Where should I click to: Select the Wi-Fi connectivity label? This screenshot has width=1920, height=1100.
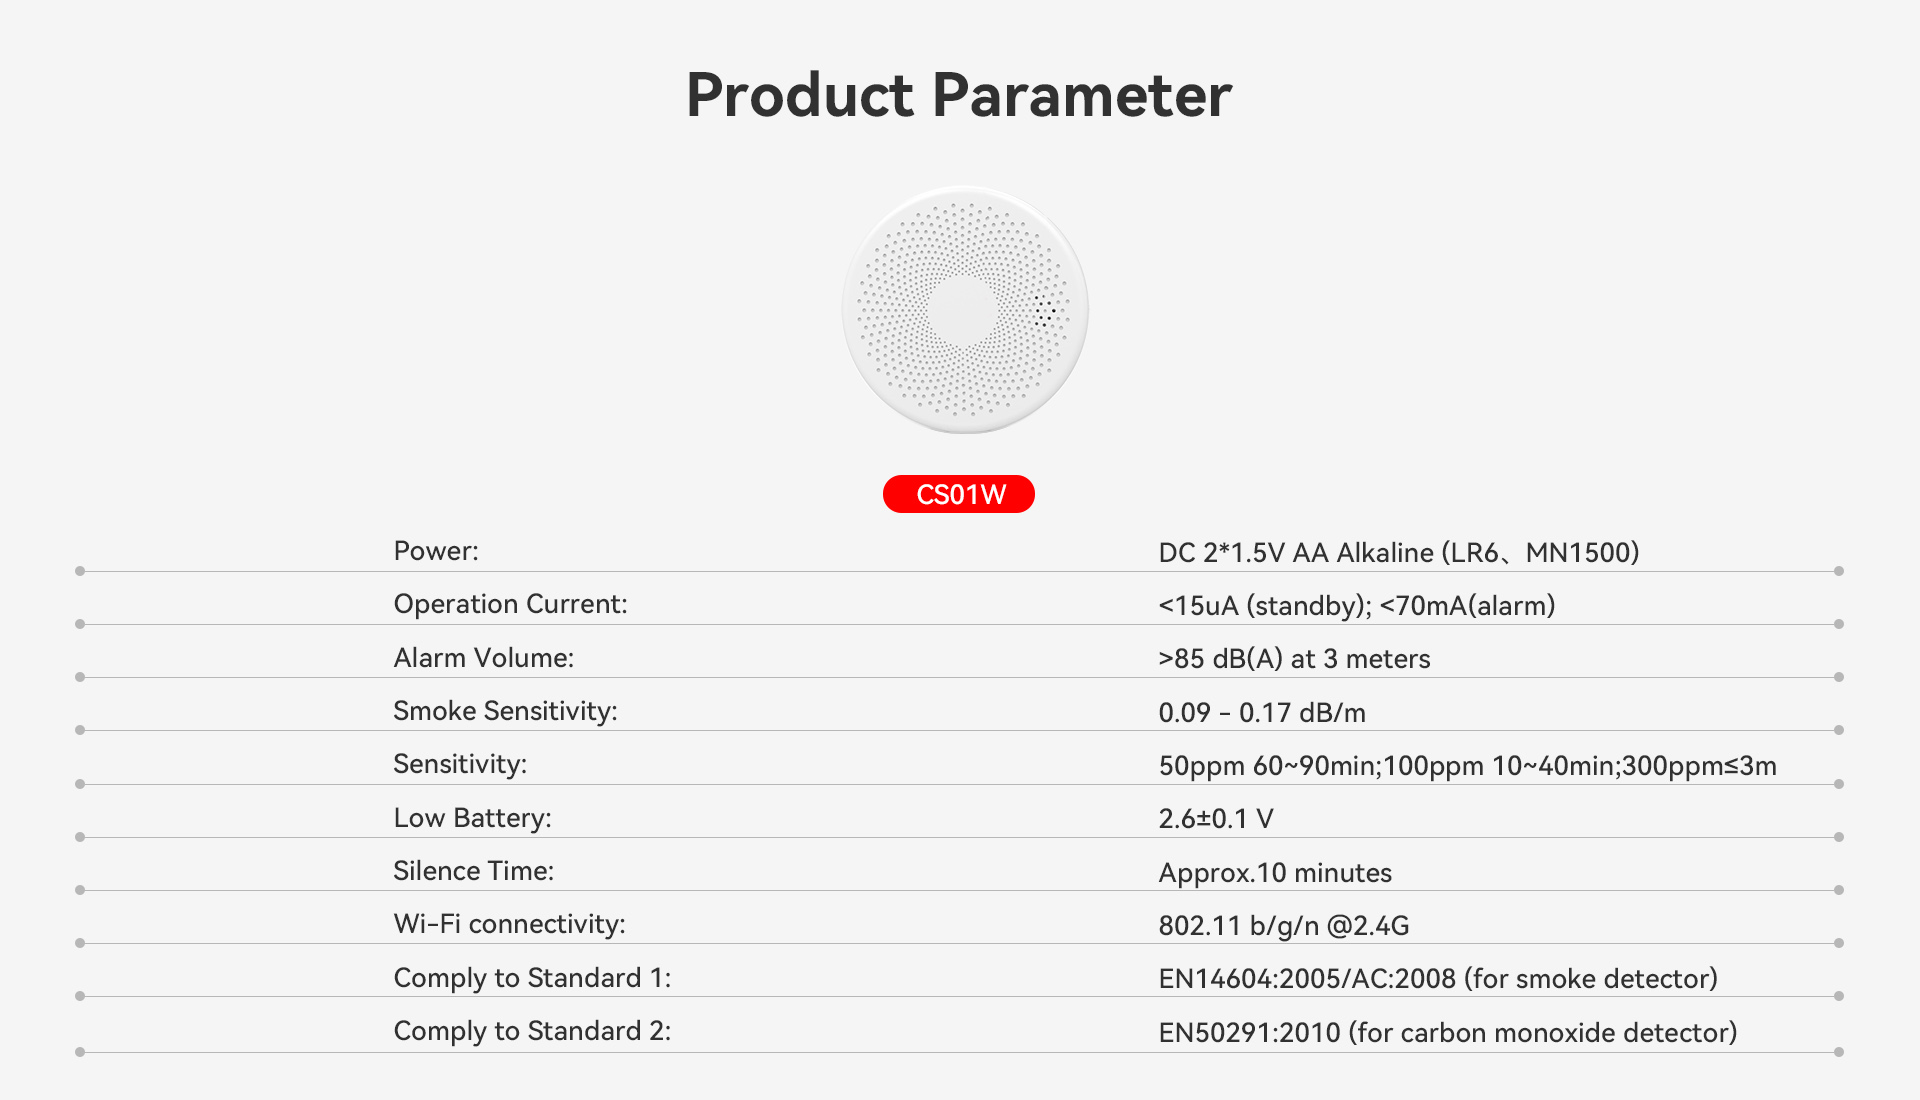pyautogui.click(x=509, y=923)
